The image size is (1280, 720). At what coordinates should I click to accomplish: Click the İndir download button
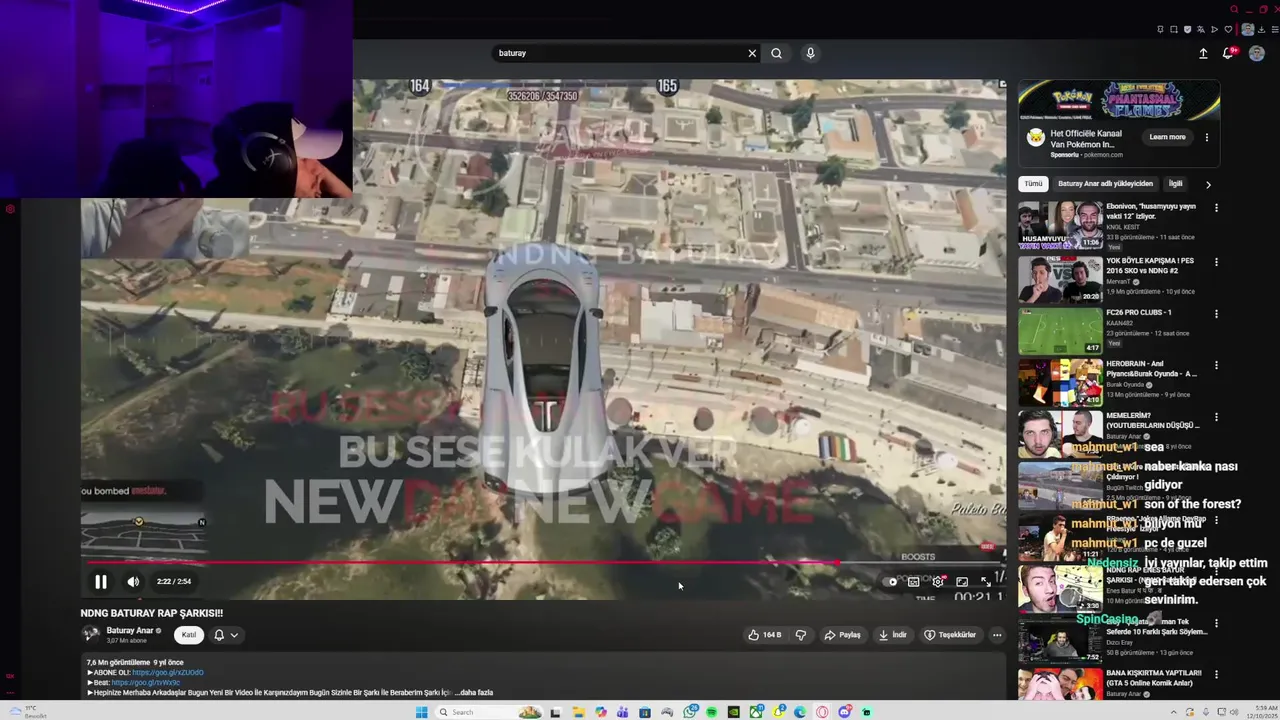892,635
